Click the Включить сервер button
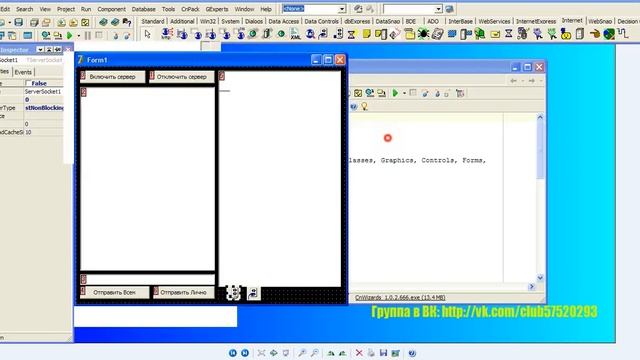This screenshot has height=360, width=640. (112, 77)
